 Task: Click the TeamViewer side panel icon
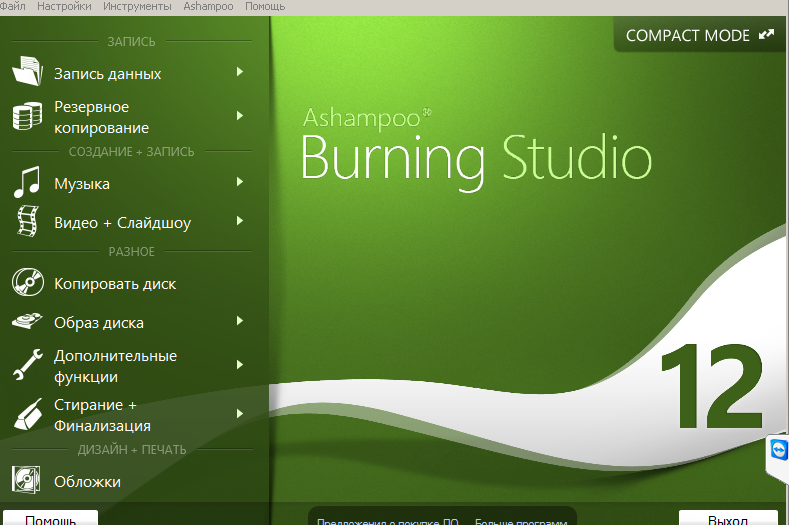click(x=779, y=449)
